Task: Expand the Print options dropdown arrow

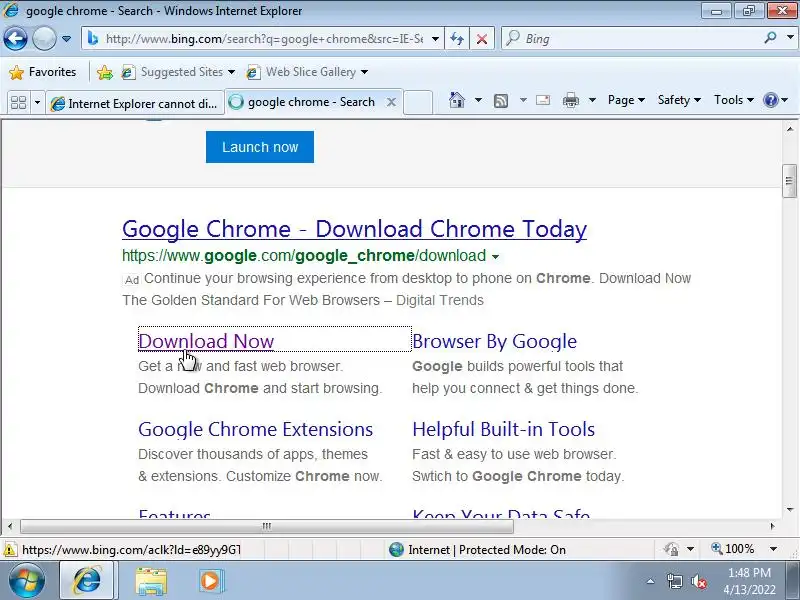Action: point(592,100)
